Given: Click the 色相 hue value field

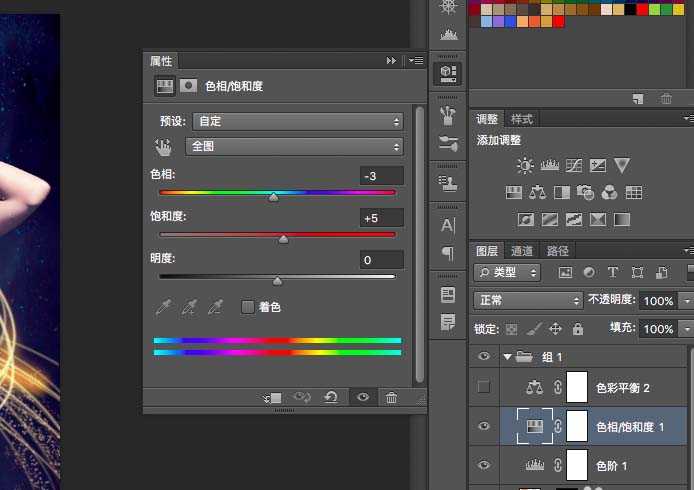Looking at the screenshot, I should point(381,176).
